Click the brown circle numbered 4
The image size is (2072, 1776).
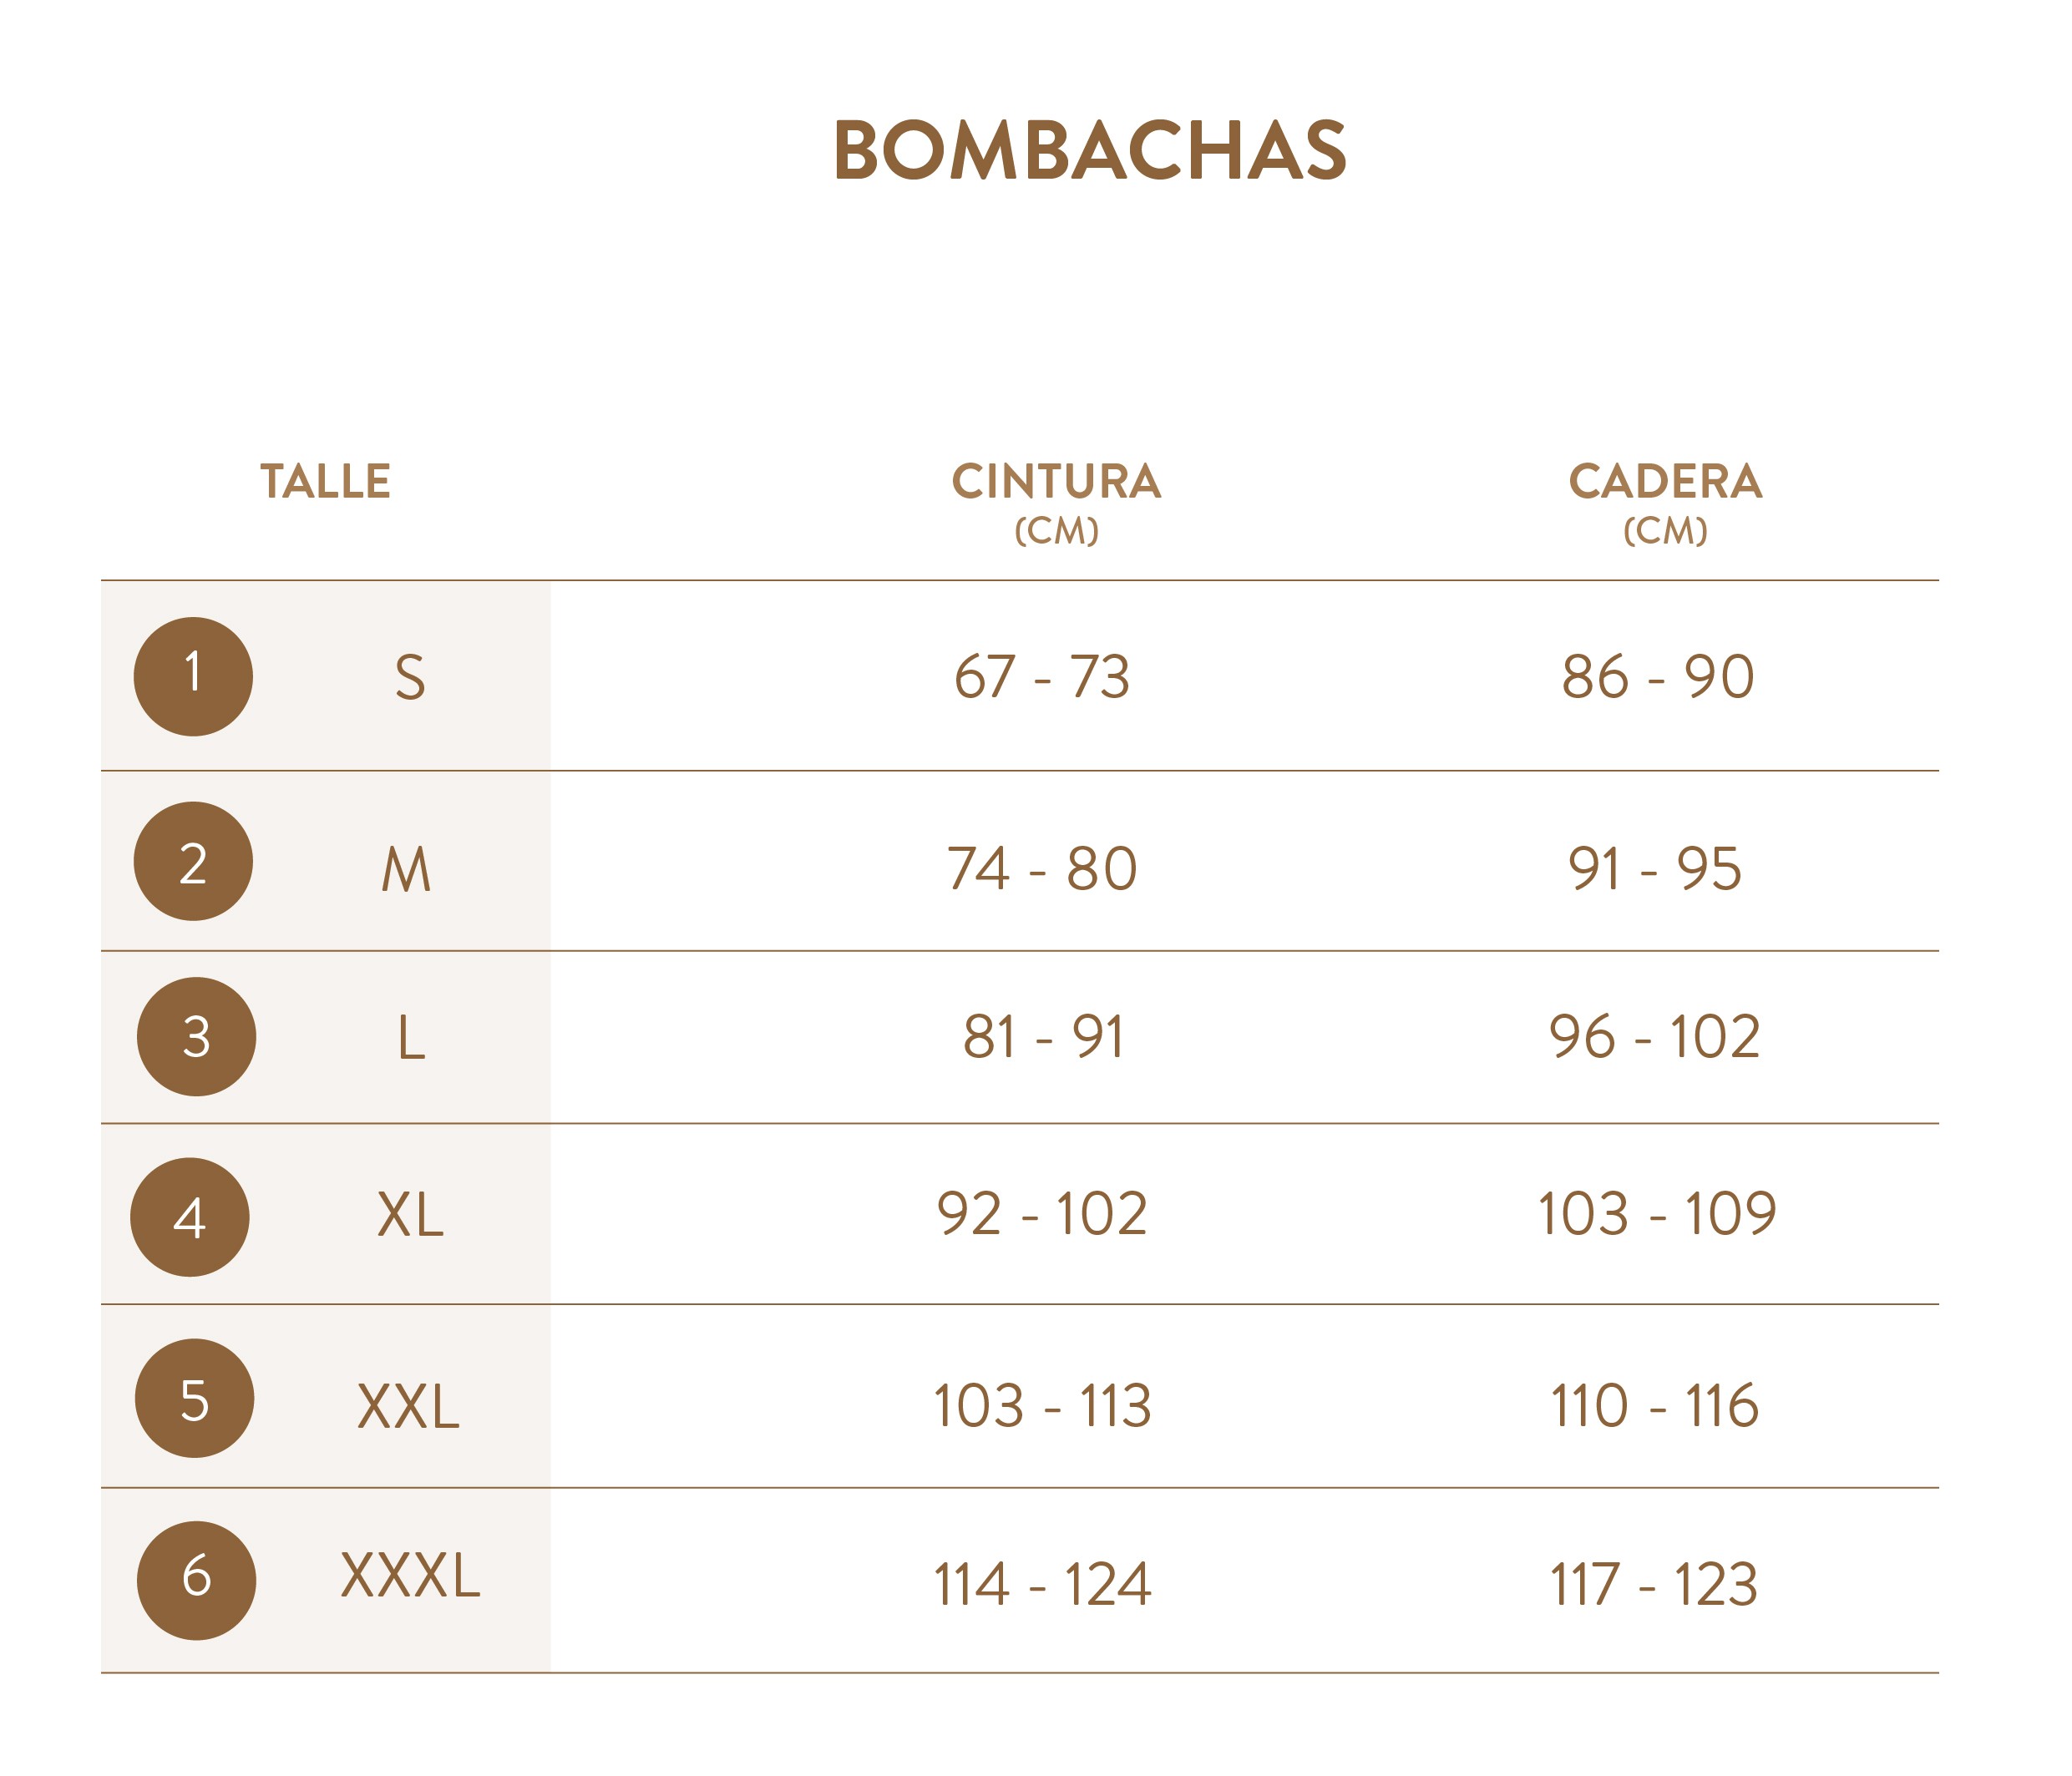point(190,1218)
